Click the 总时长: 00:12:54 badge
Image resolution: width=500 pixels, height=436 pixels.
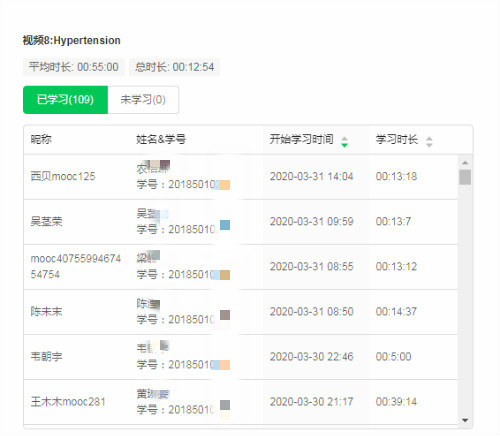pyautogui.click(x=175, y=67)
